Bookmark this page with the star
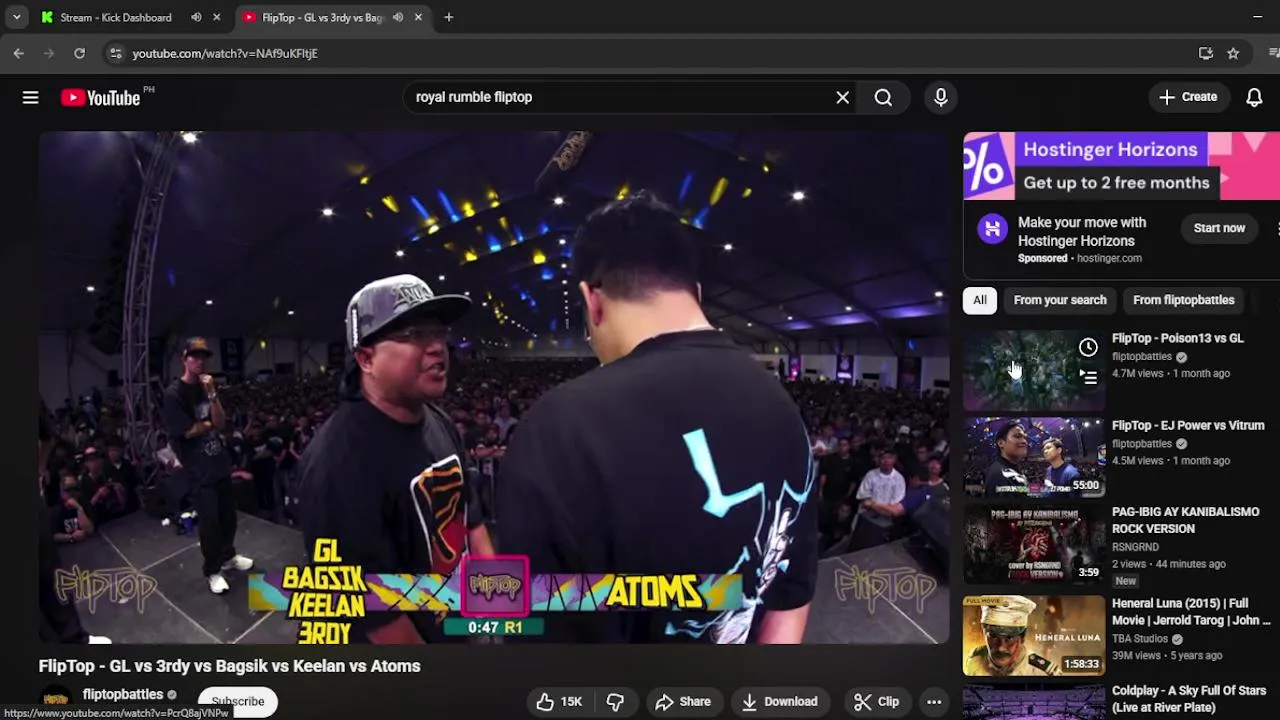 1233,53
